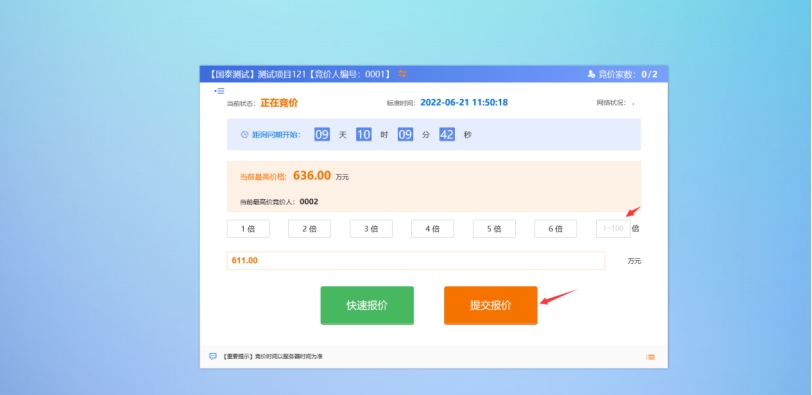
Task: Click the 正在竞价 status text
Action: (x=279, y=103)
